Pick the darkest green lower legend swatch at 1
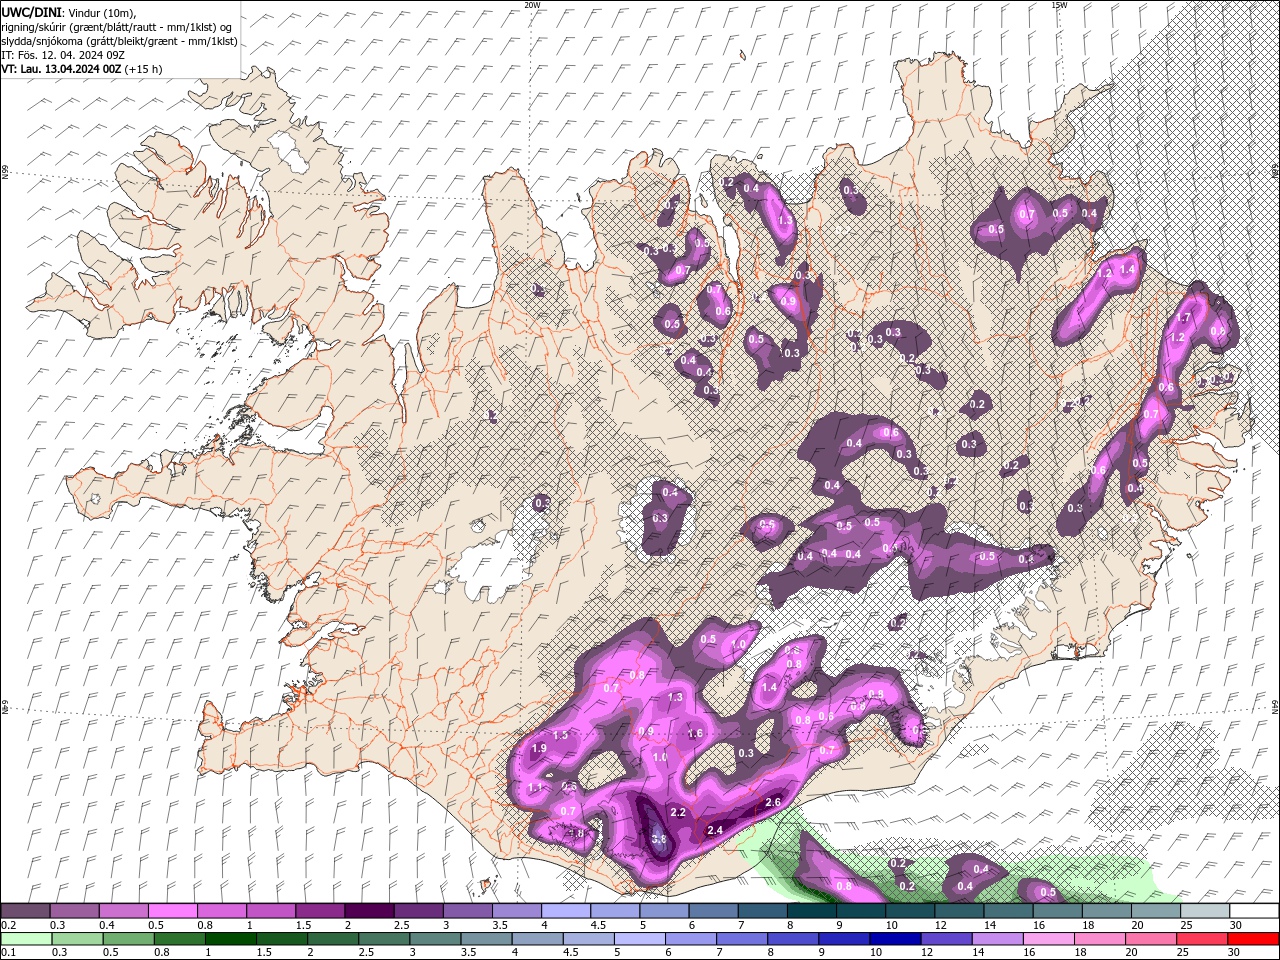The height and width of the screenshot is (960, 1280). [x=230, y=939]
